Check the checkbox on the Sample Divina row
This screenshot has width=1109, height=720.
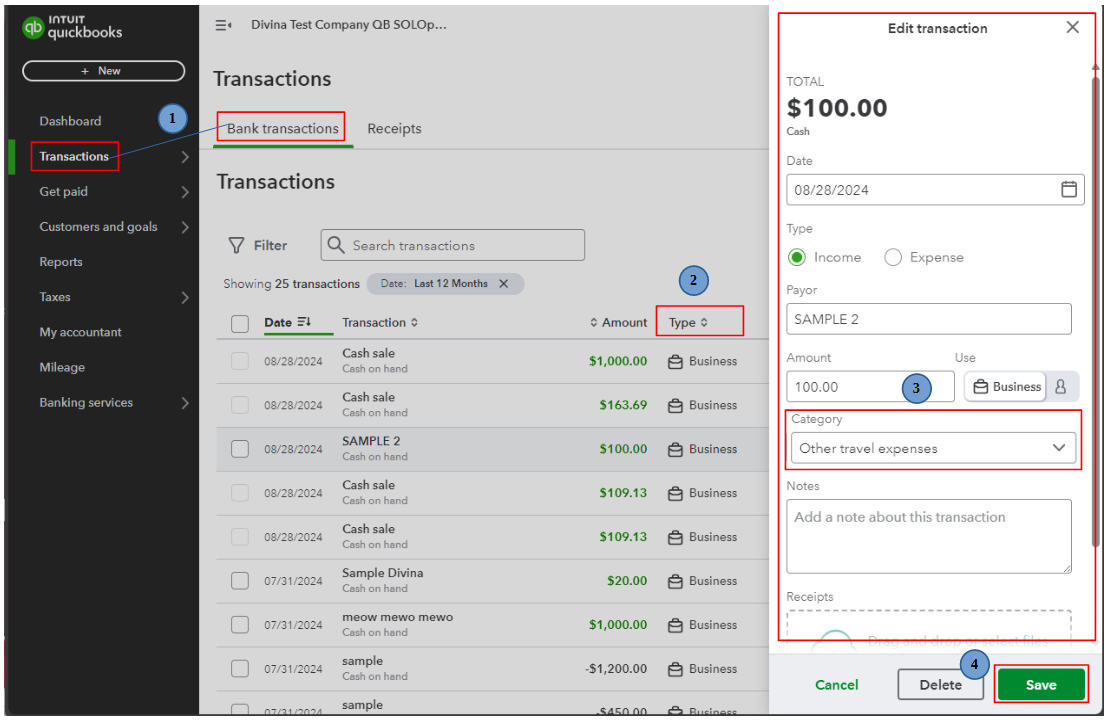tap(239, 581)
